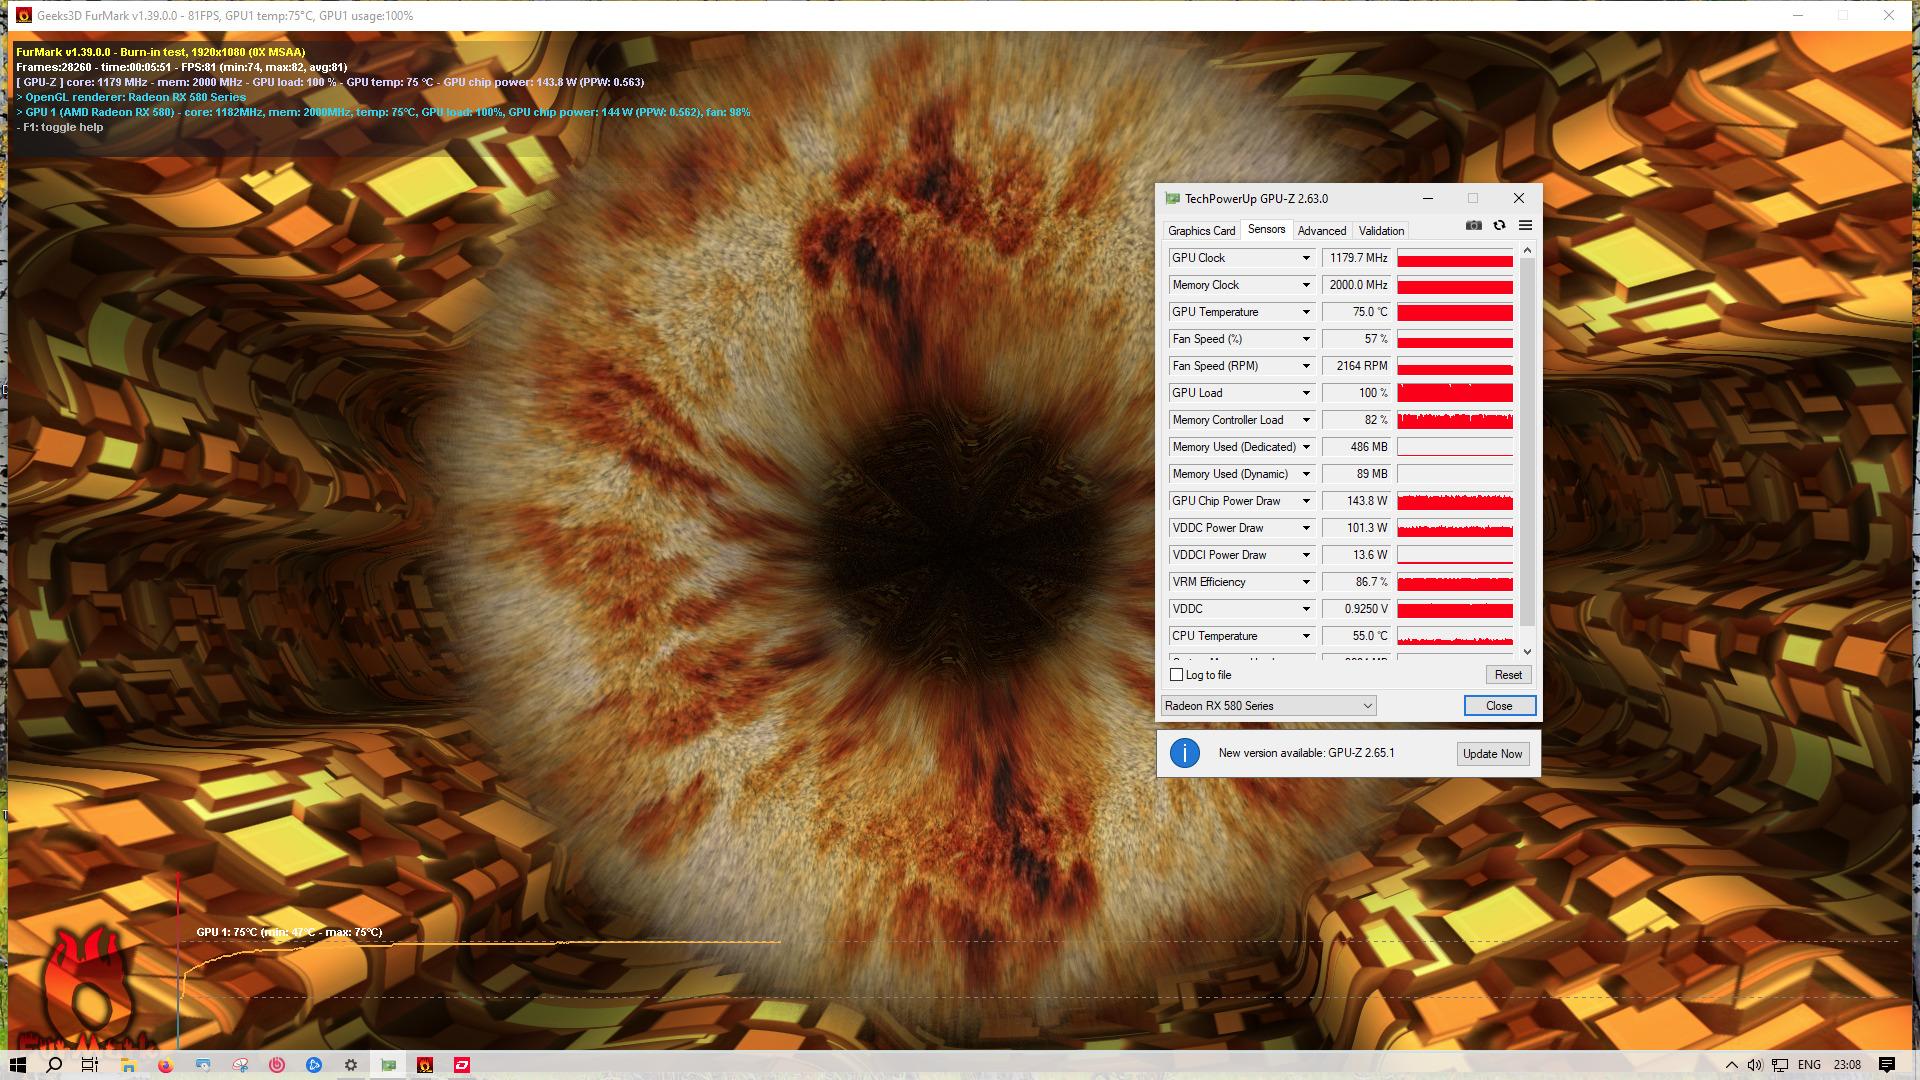
Task: Enable the Log to file checkbox
Action: 1177,675
